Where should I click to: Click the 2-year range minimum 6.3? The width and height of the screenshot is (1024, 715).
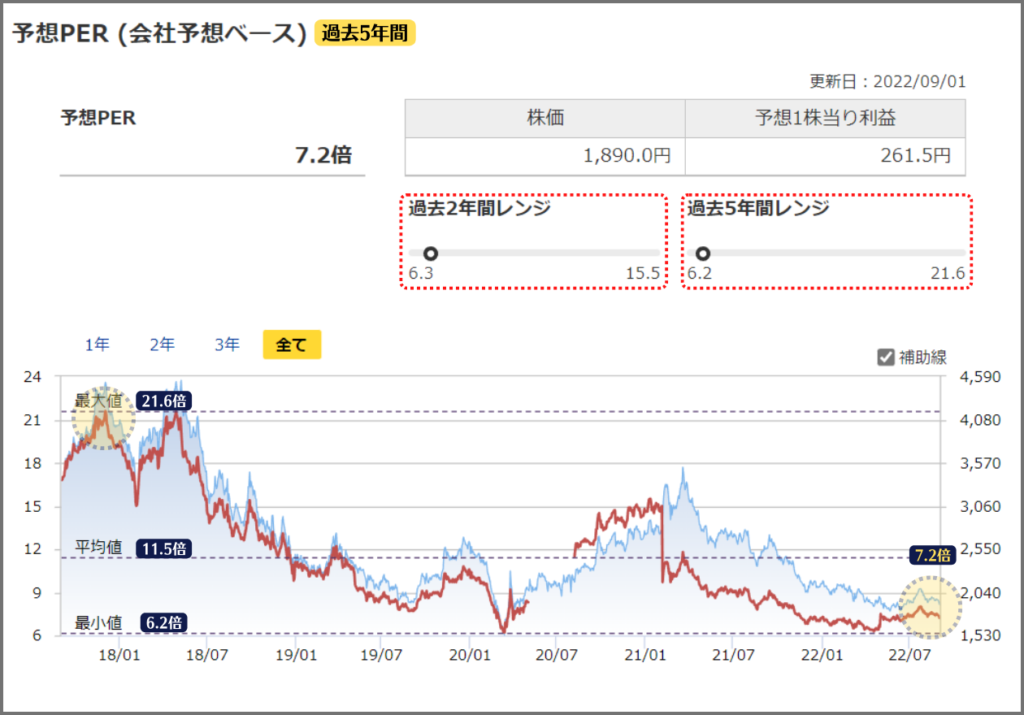click(421, 273)
